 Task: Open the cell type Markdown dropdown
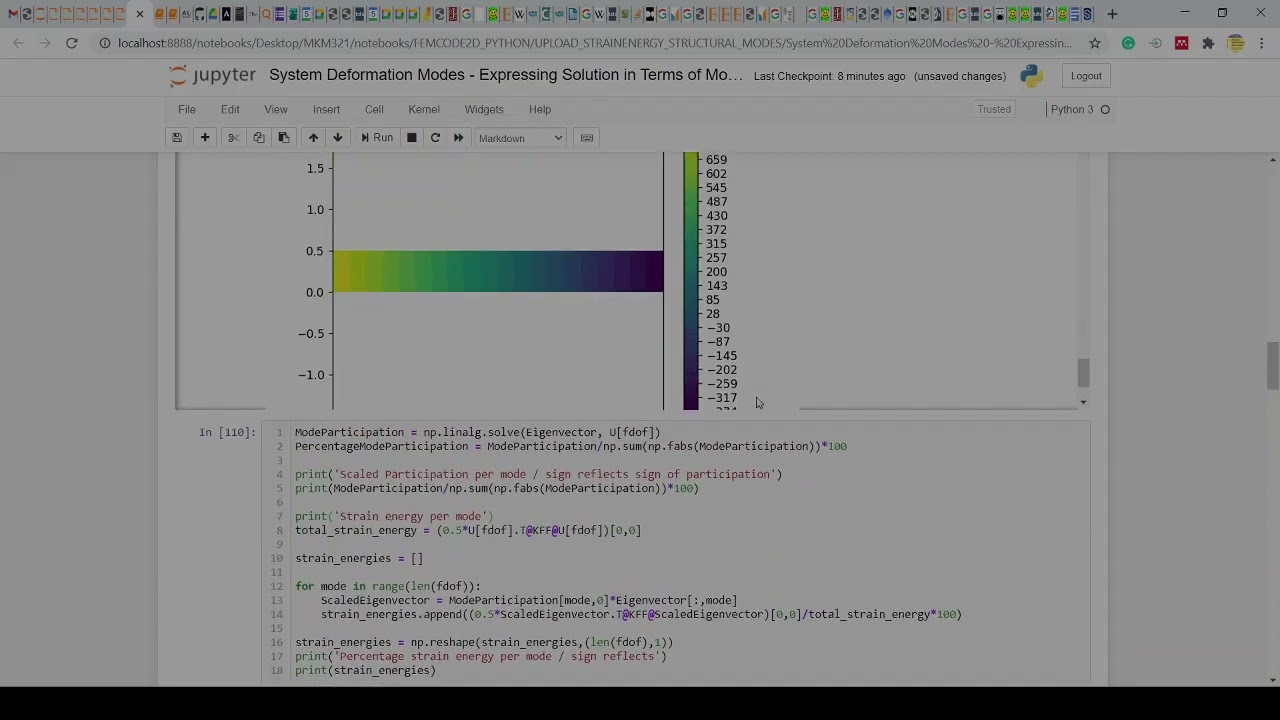(521, 138)
